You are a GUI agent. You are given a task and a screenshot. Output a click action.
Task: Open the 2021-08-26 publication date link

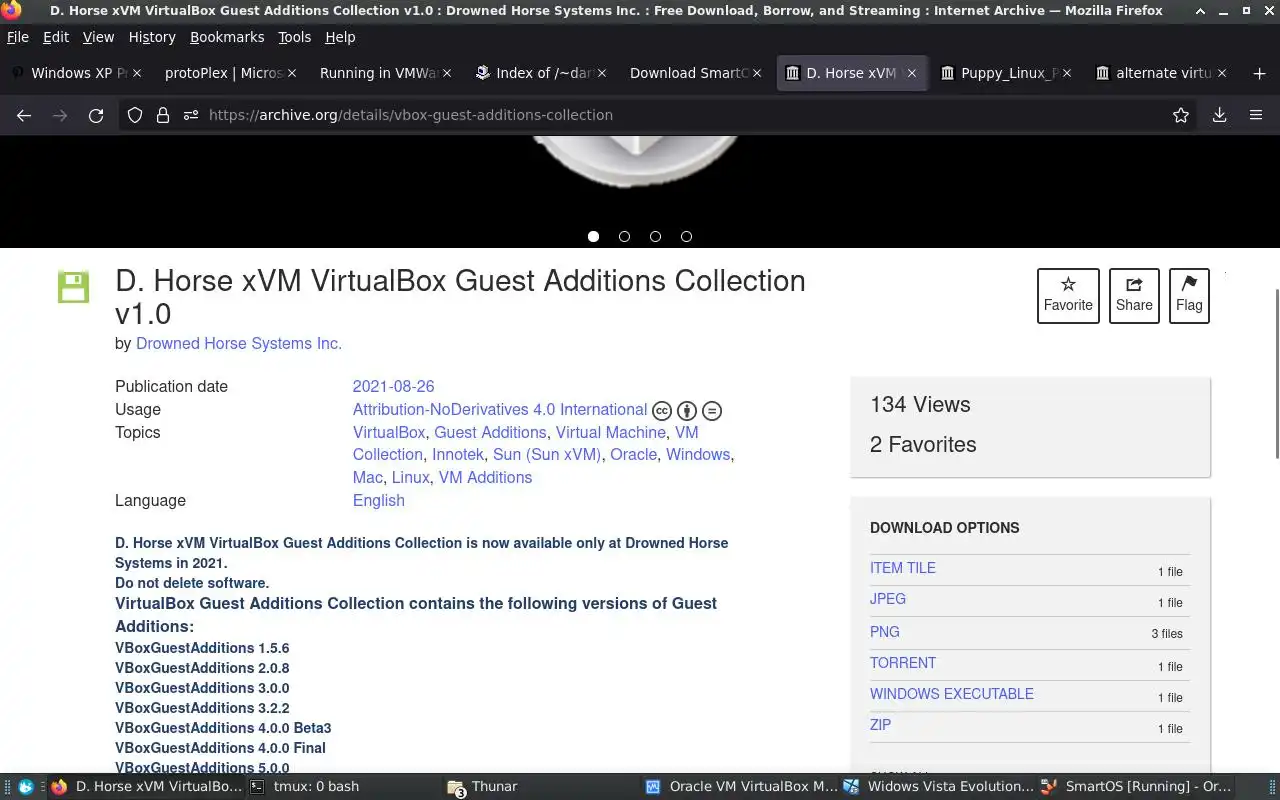pyautogui.click(x=393, y=387)
